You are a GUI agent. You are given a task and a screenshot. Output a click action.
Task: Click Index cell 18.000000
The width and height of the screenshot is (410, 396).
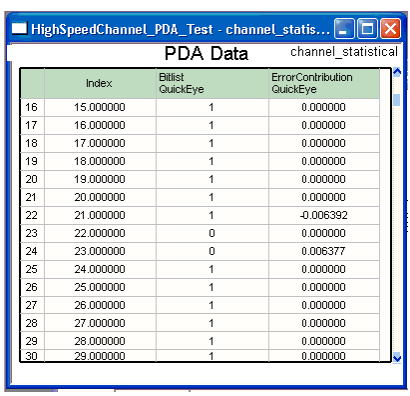100,161
